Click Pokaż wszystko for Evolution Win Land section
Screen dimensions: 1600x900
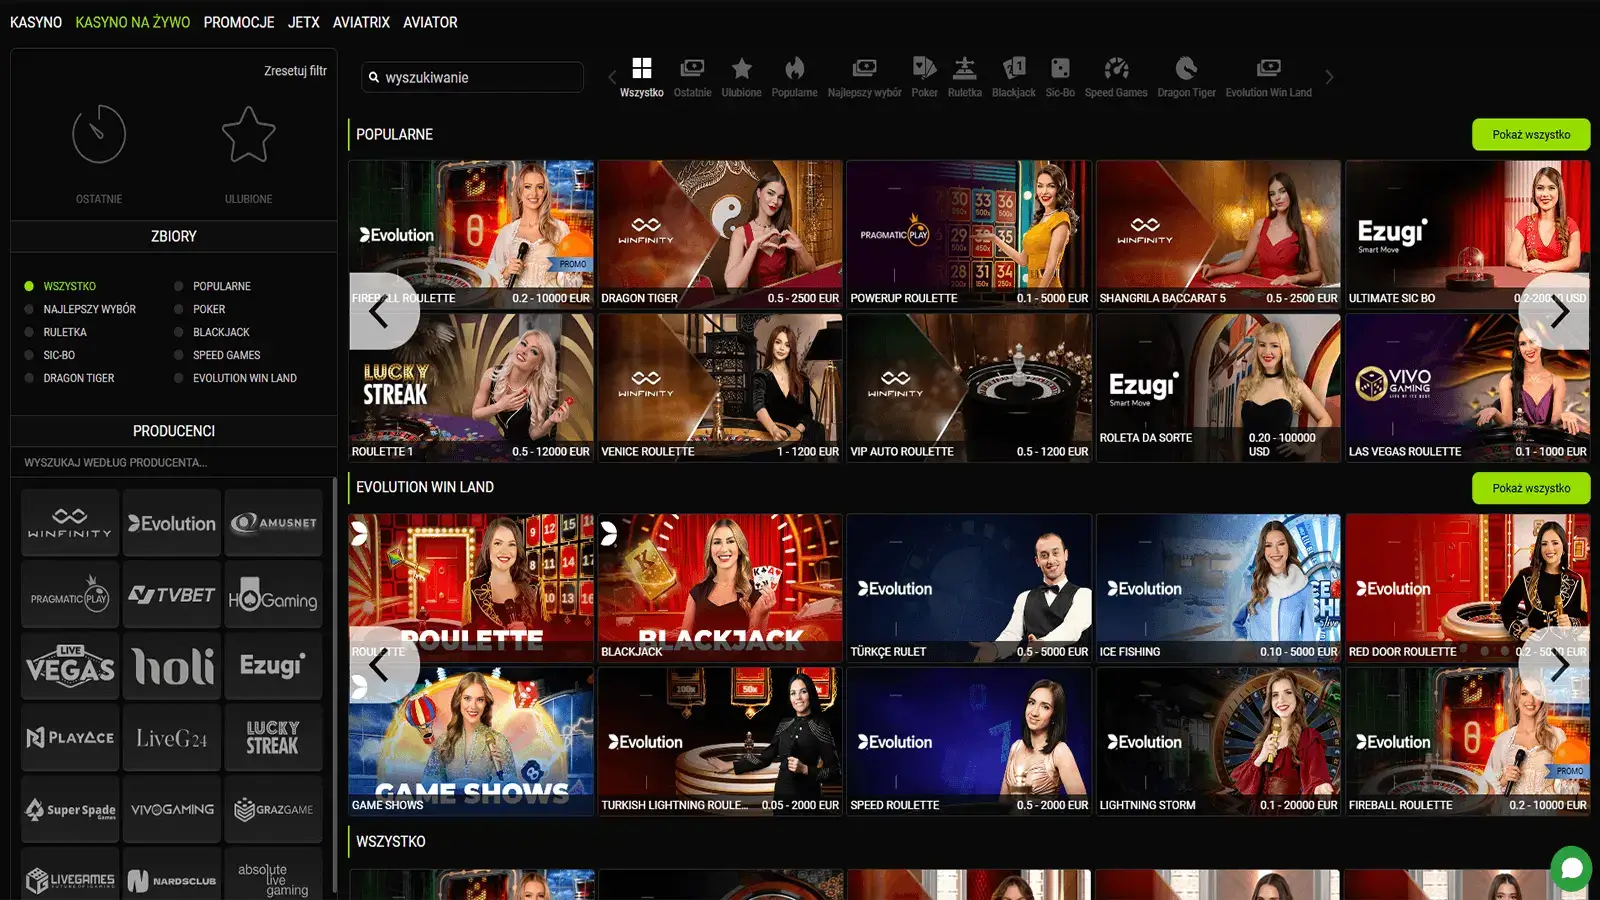click(x=1531, y=488)
